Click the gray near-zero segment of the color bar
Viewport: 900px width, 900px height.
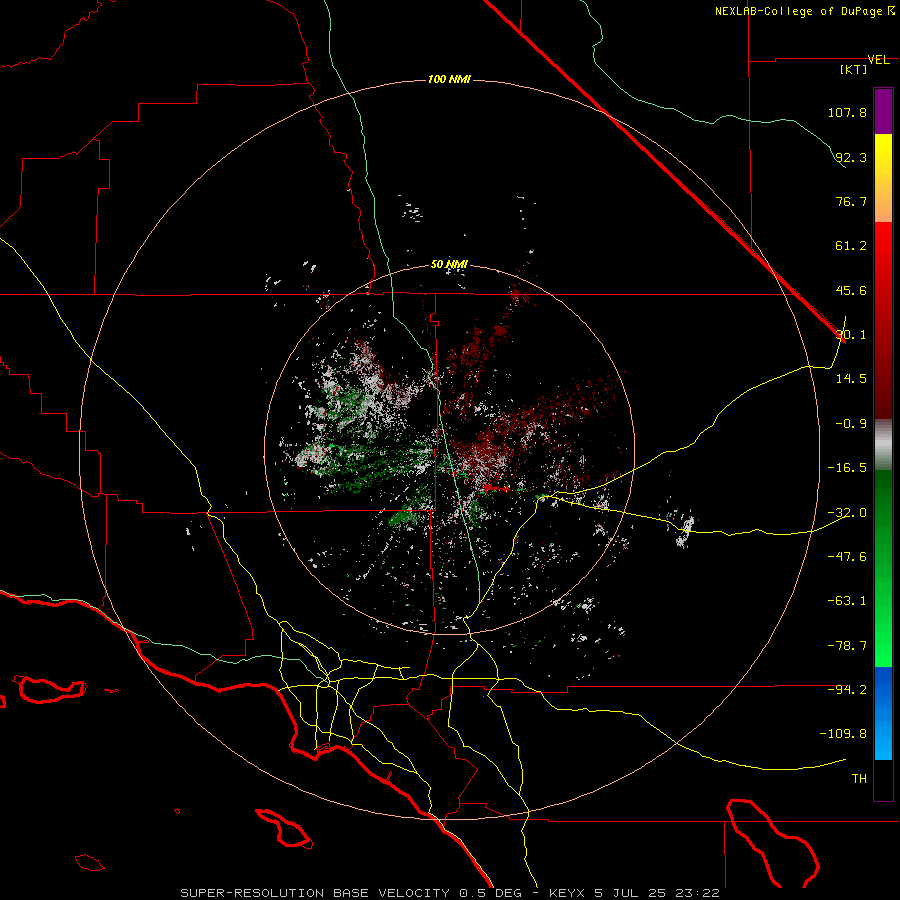(883, 444)
